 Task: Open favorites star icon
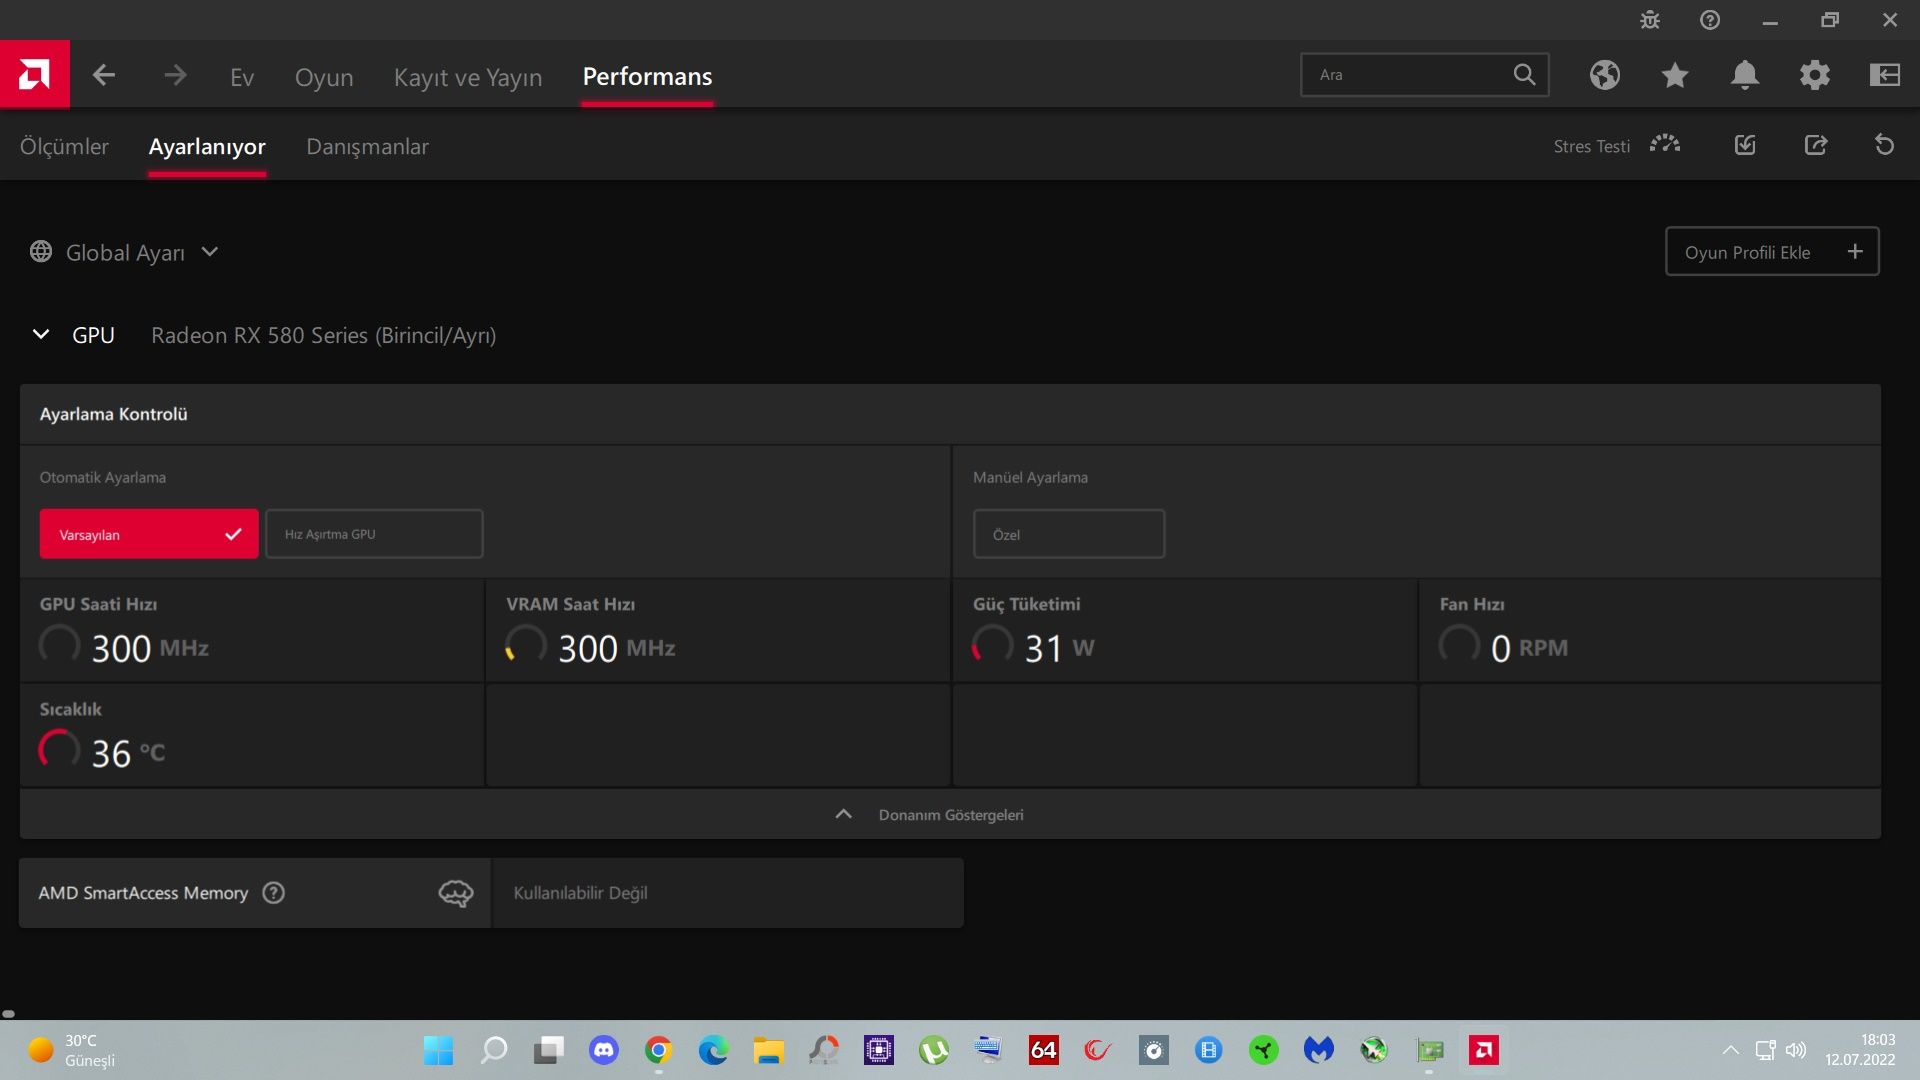pyautogui.click(x=1675, y=75)
